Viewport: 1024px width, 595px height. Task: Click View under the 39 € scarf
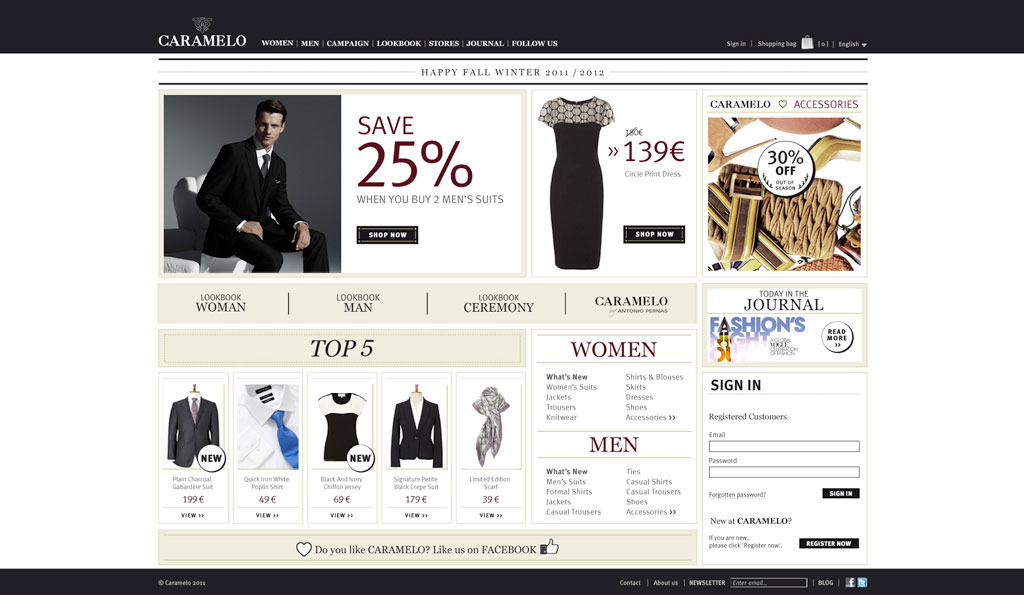[490, 515]
